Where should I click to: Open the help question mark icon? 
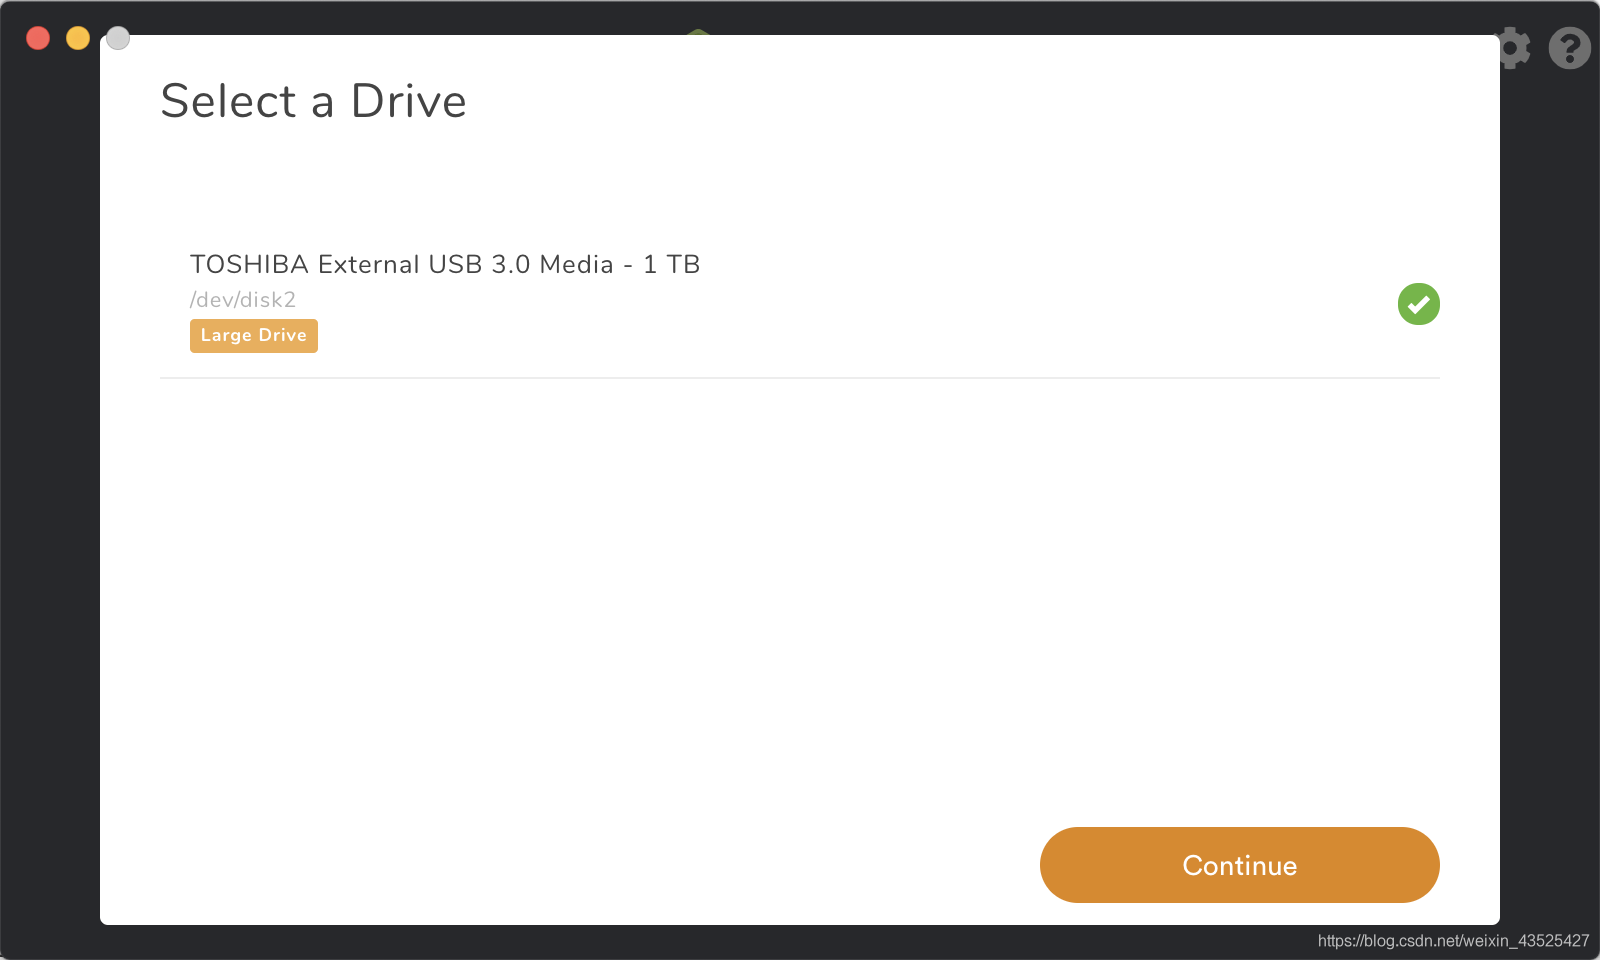(1570, 47)
